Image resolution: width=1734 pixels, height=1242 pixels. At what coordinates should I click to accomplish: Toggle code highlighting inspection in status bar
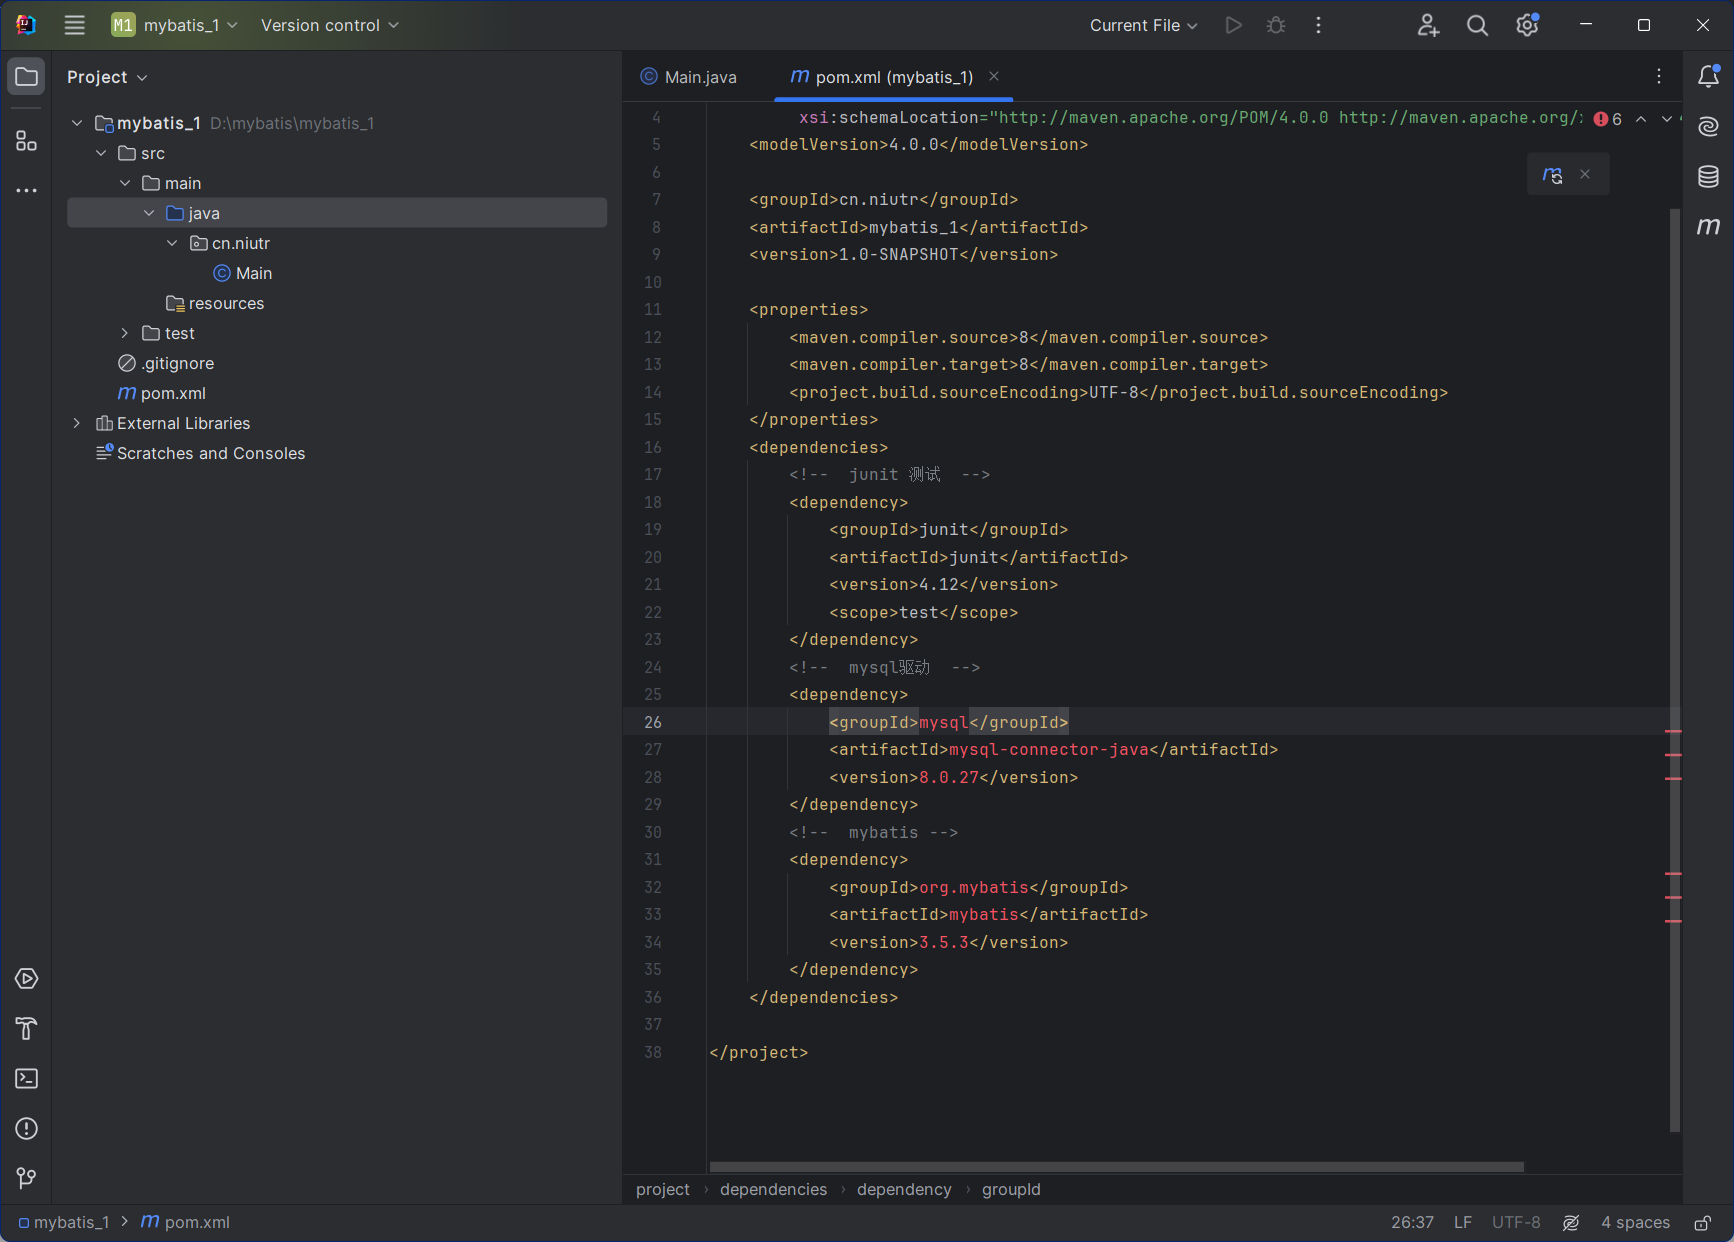[1571, 1222]
